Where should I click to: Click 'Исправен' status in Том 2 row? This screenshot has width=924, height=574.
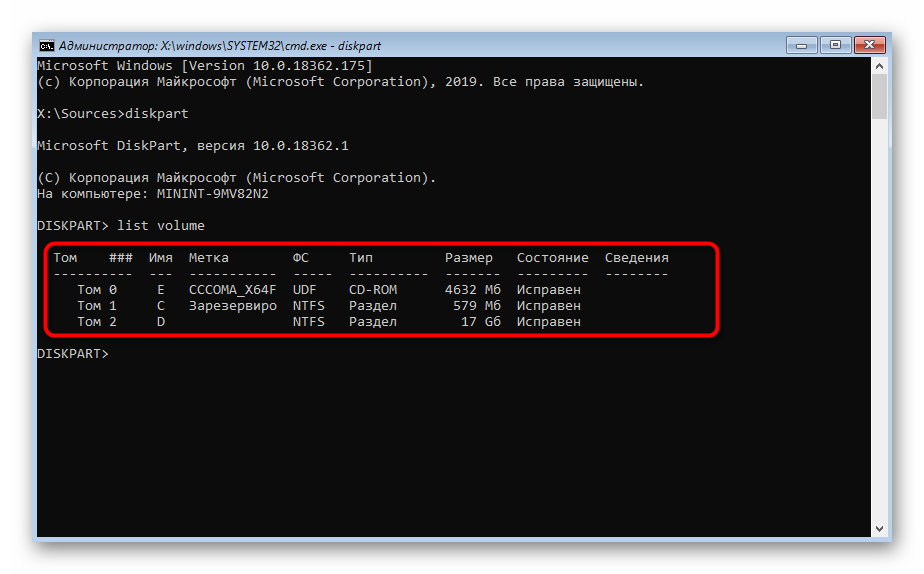pos(549,322)
